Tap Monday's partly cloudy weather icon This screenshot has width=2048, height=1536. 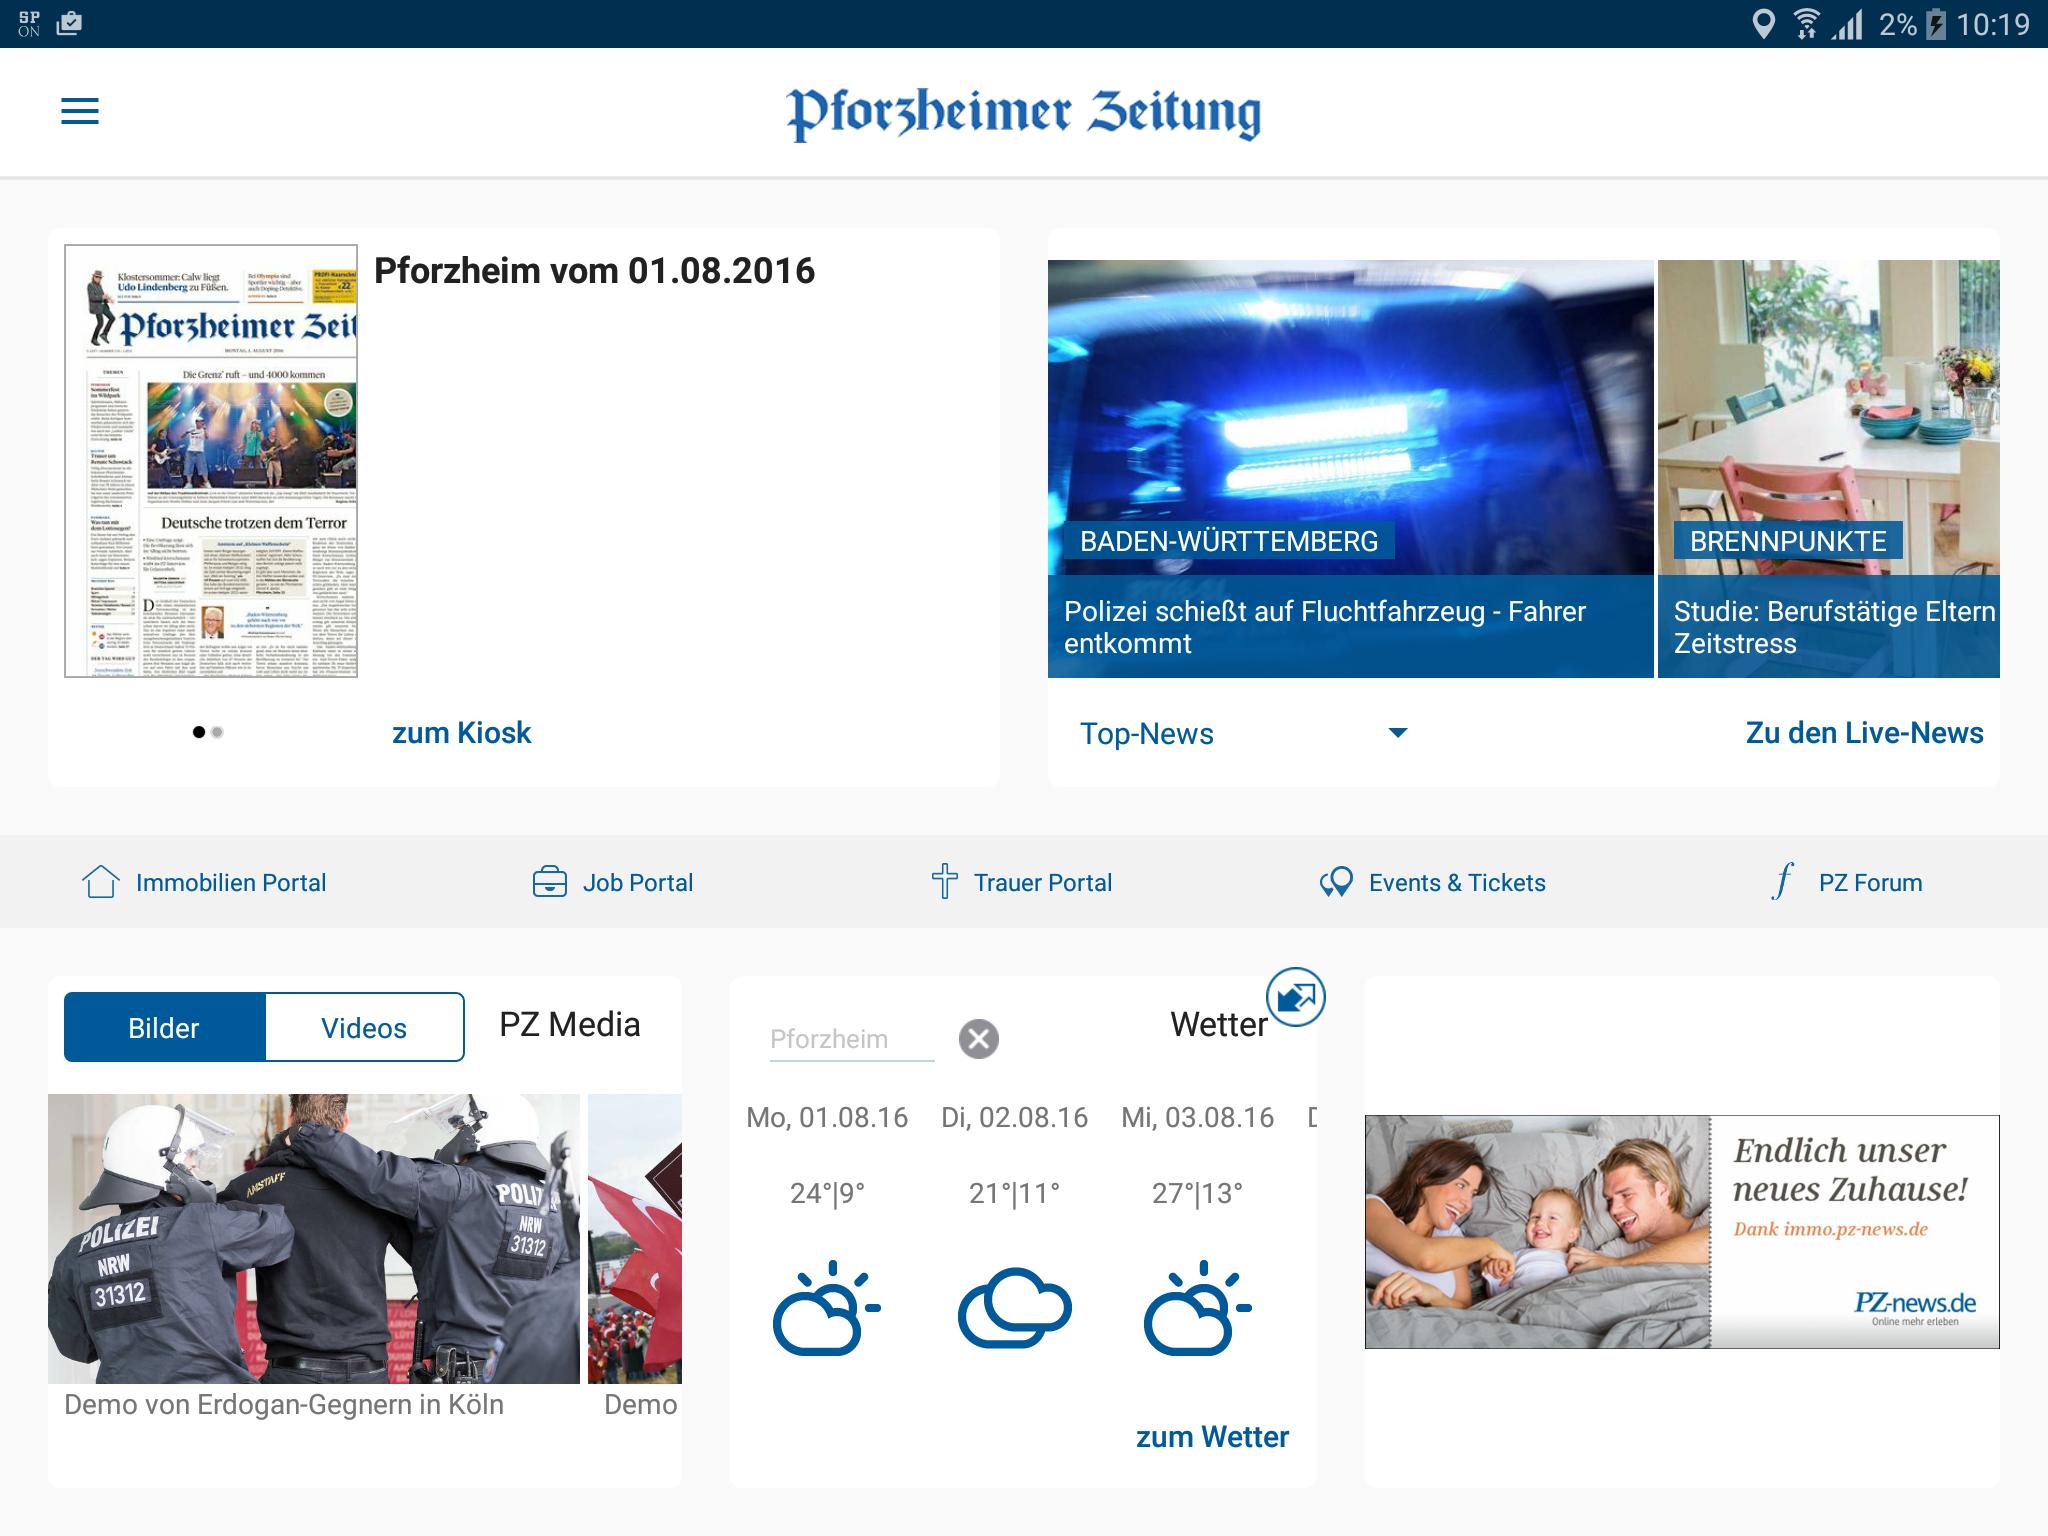[x=826, y=1308]
